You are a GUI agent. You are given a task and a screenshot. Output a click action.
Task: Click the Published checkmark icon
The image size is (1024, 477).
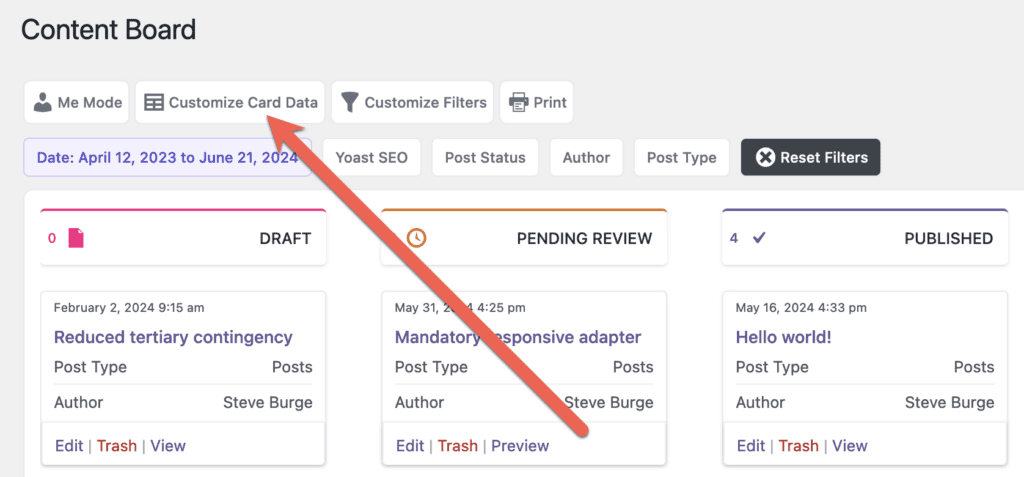click(759, 238)
